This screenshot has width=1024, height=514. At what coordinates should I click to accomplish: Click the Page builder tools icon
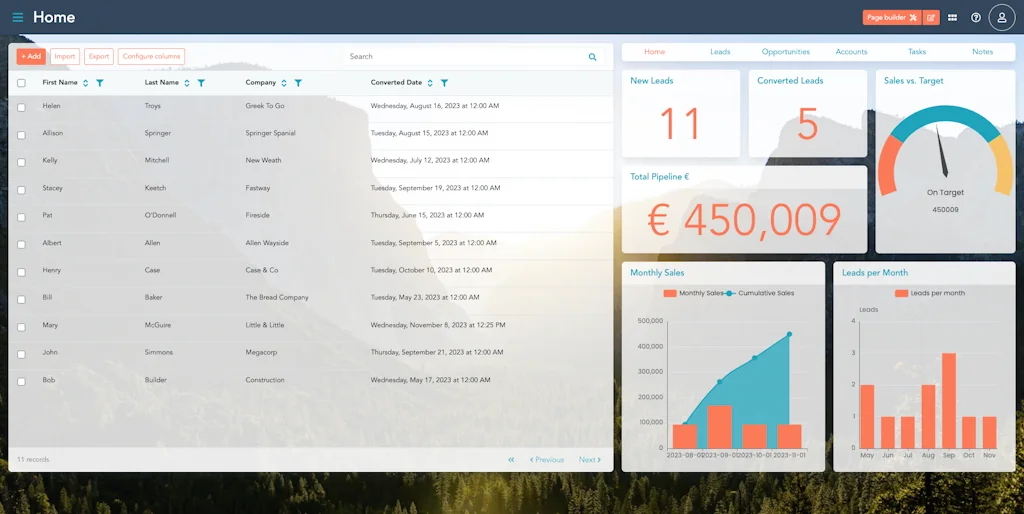point(913,18)
